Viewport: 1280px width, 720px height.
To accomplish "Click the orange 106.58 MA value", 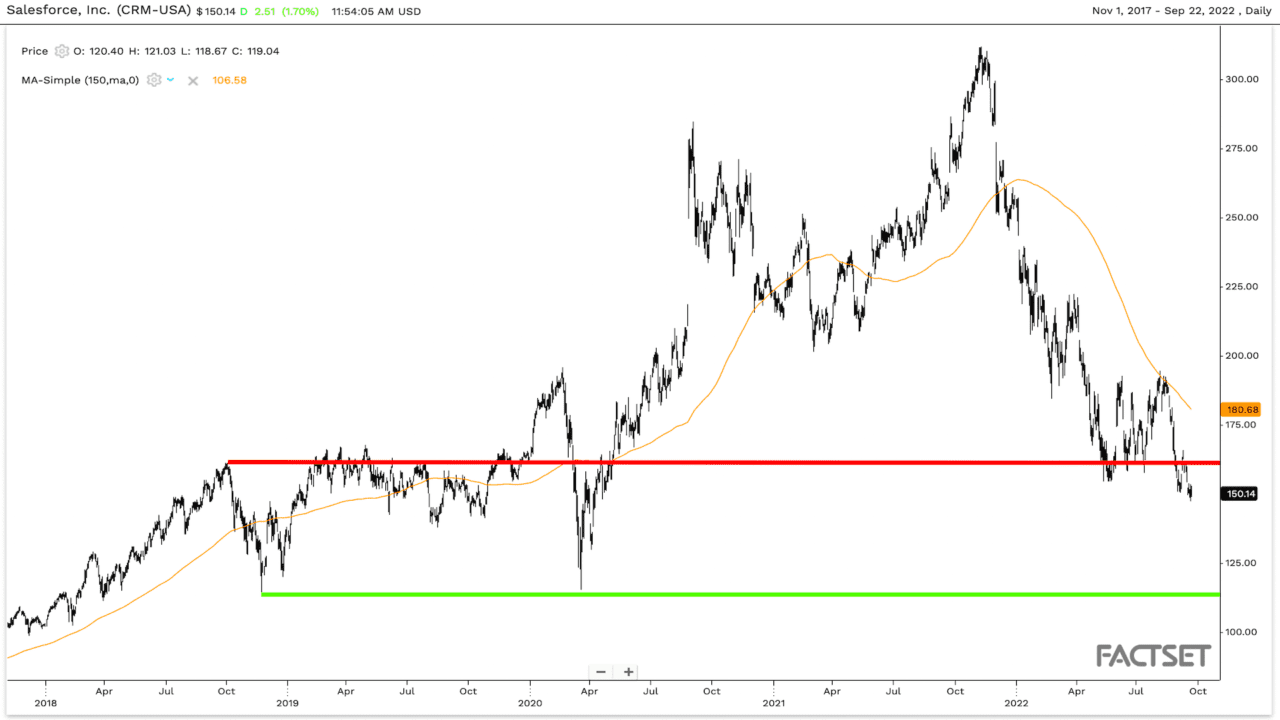I will point(229,80).
